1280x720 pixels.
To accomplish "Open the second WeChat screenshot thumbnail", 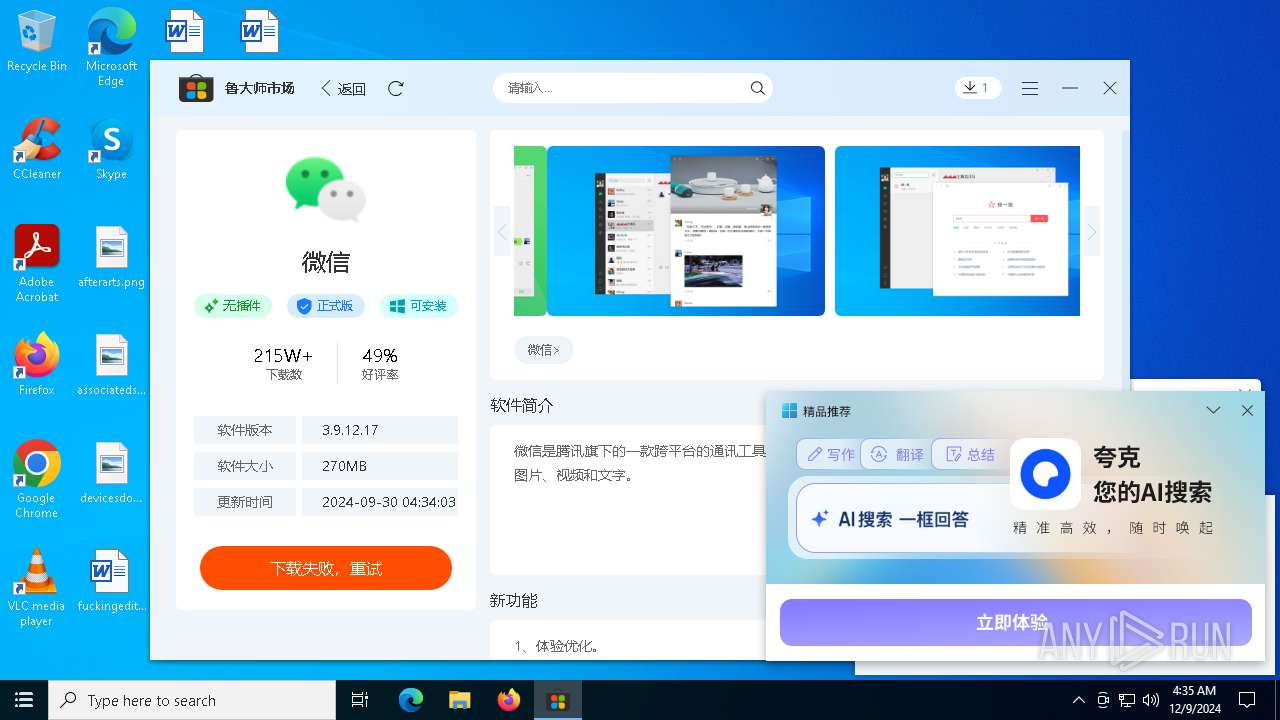I will pos(957,231).
